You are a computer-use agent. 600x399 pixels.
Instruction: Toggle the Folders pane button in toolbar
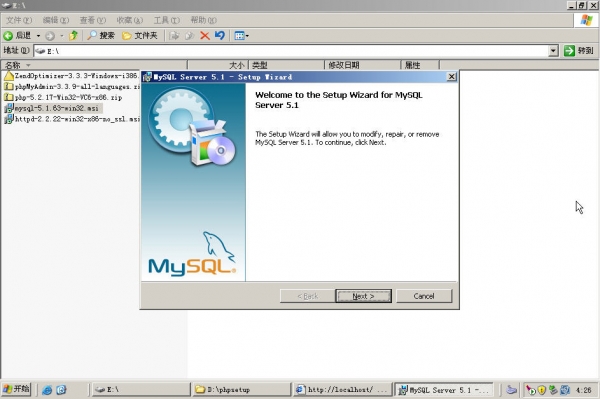(x=140, y=36)
